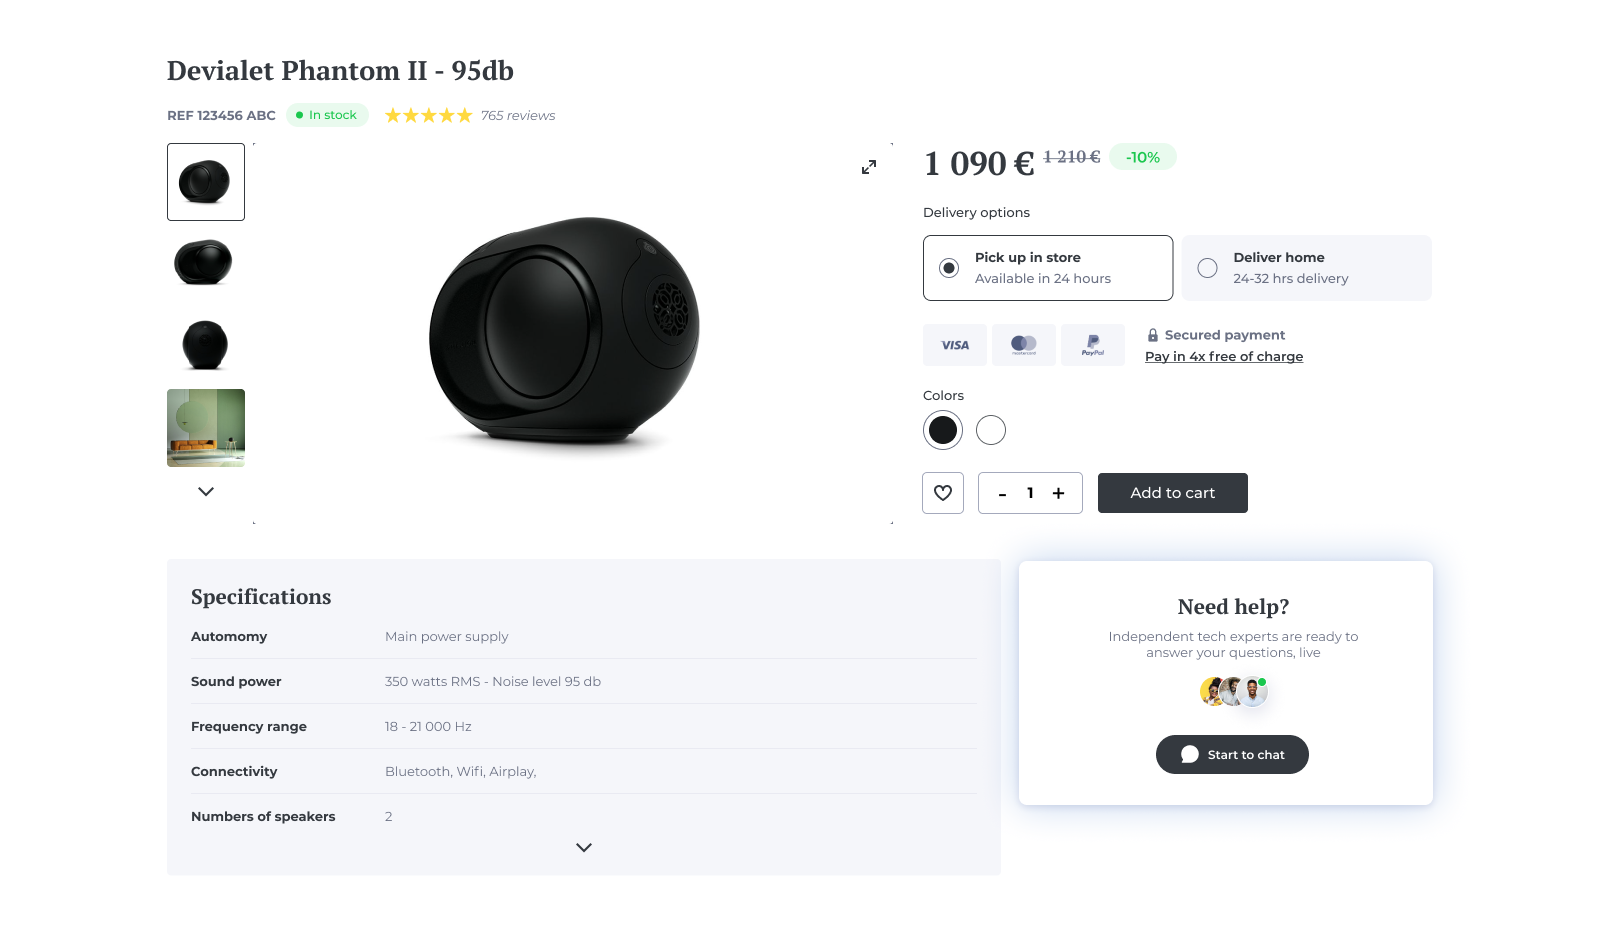Select the Mastercard payment icon
1600x941 pixels.
coord(1024,345)
